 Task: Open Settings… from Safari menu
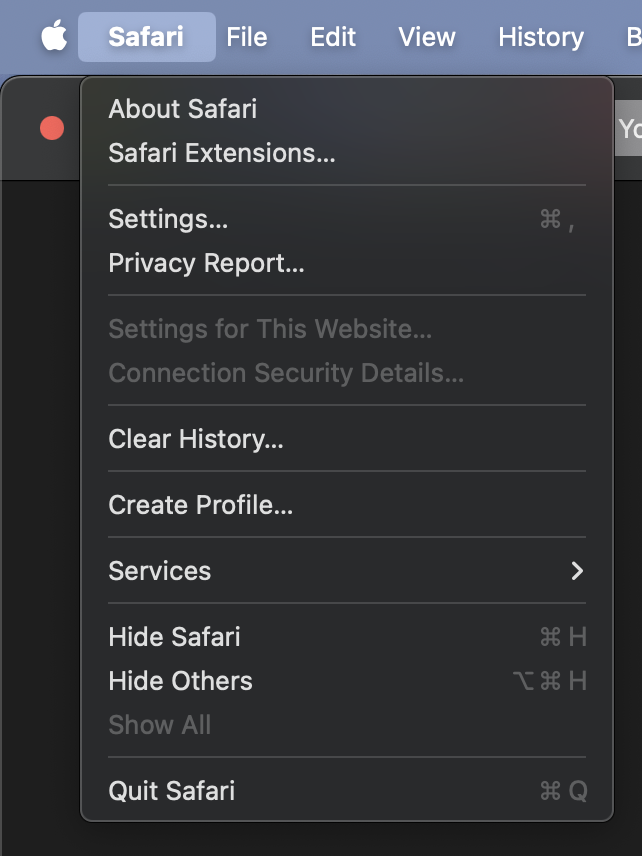[x=347, y=219]
